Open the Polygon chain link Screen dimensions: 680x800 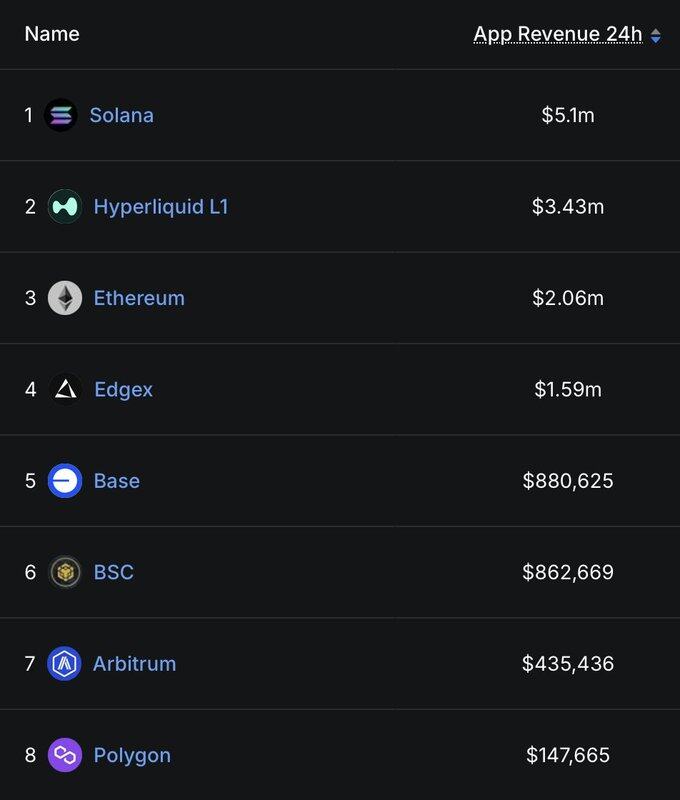pyautogui.click(x=132, y=755)
